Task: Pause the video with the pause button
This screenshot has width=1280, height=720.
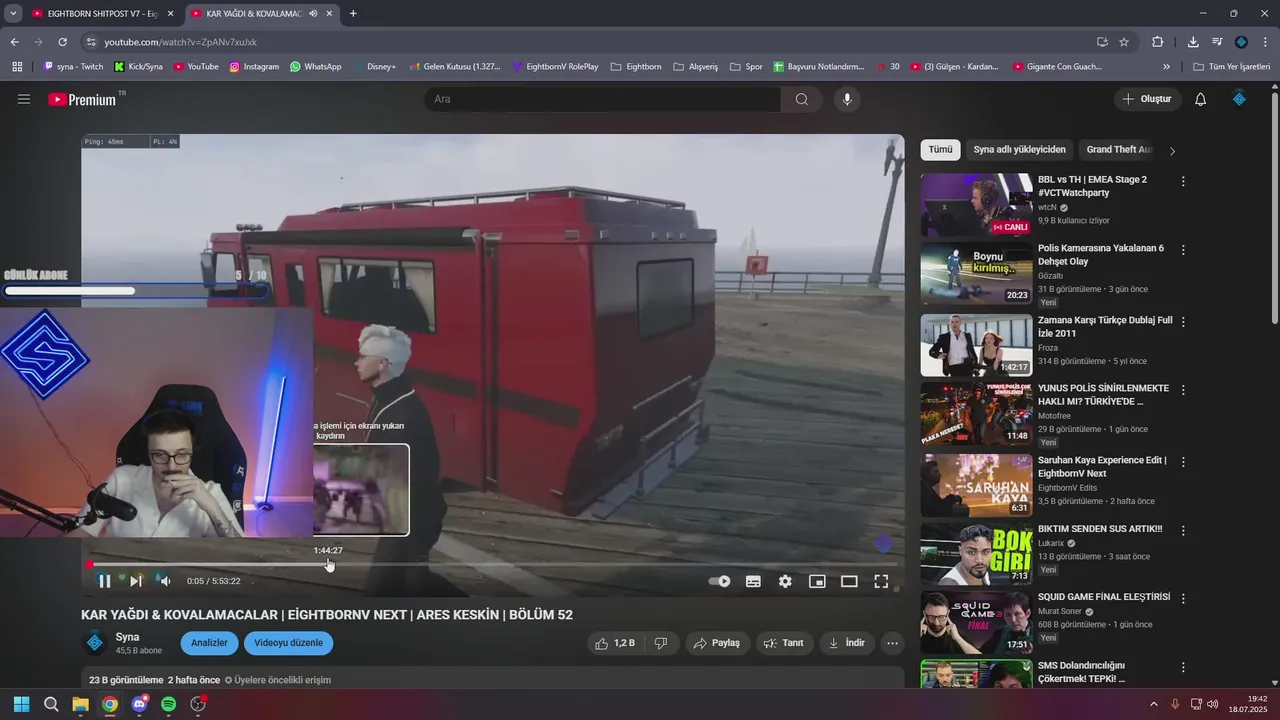Action: (104, 581)
